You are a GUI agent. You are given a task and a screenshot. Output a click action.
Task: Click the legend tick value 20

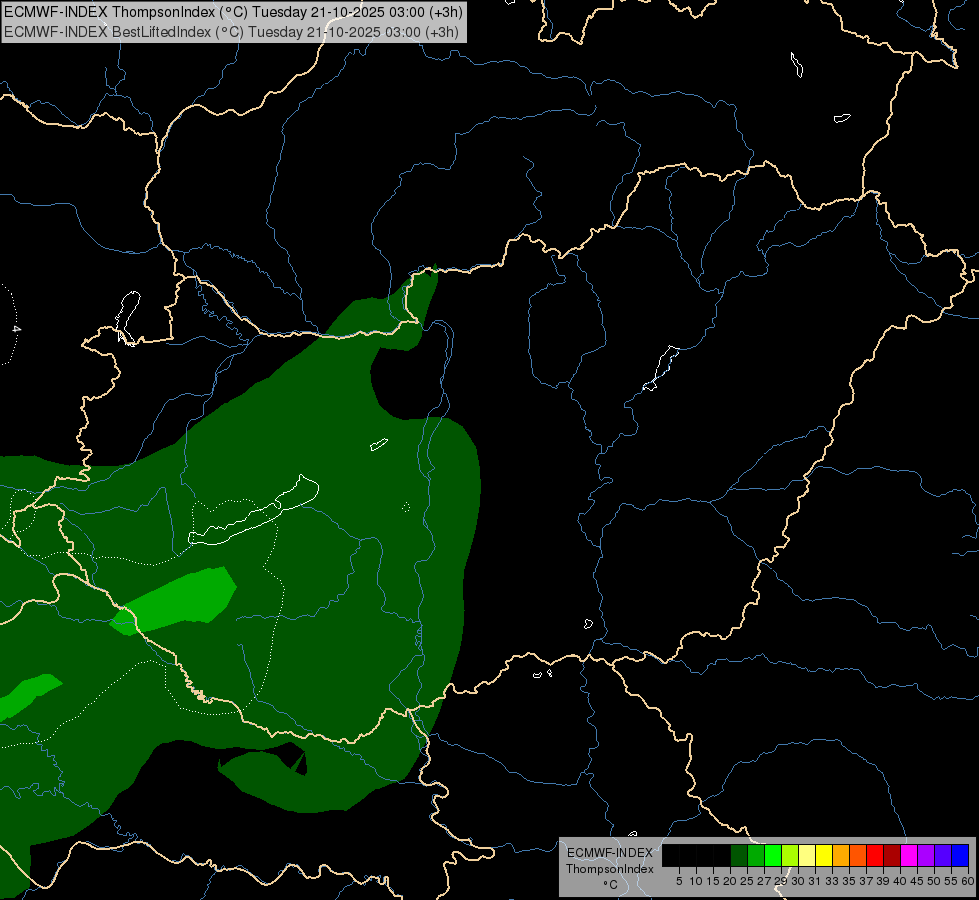click(x=730, y=881)
